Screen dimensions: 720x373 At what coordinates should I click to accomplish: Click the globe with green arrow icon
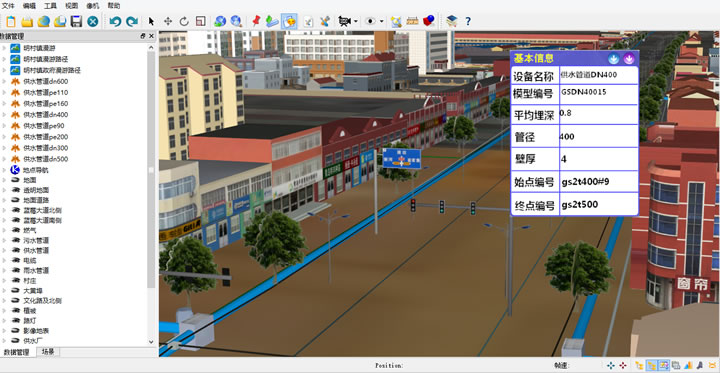click(220, 21)
